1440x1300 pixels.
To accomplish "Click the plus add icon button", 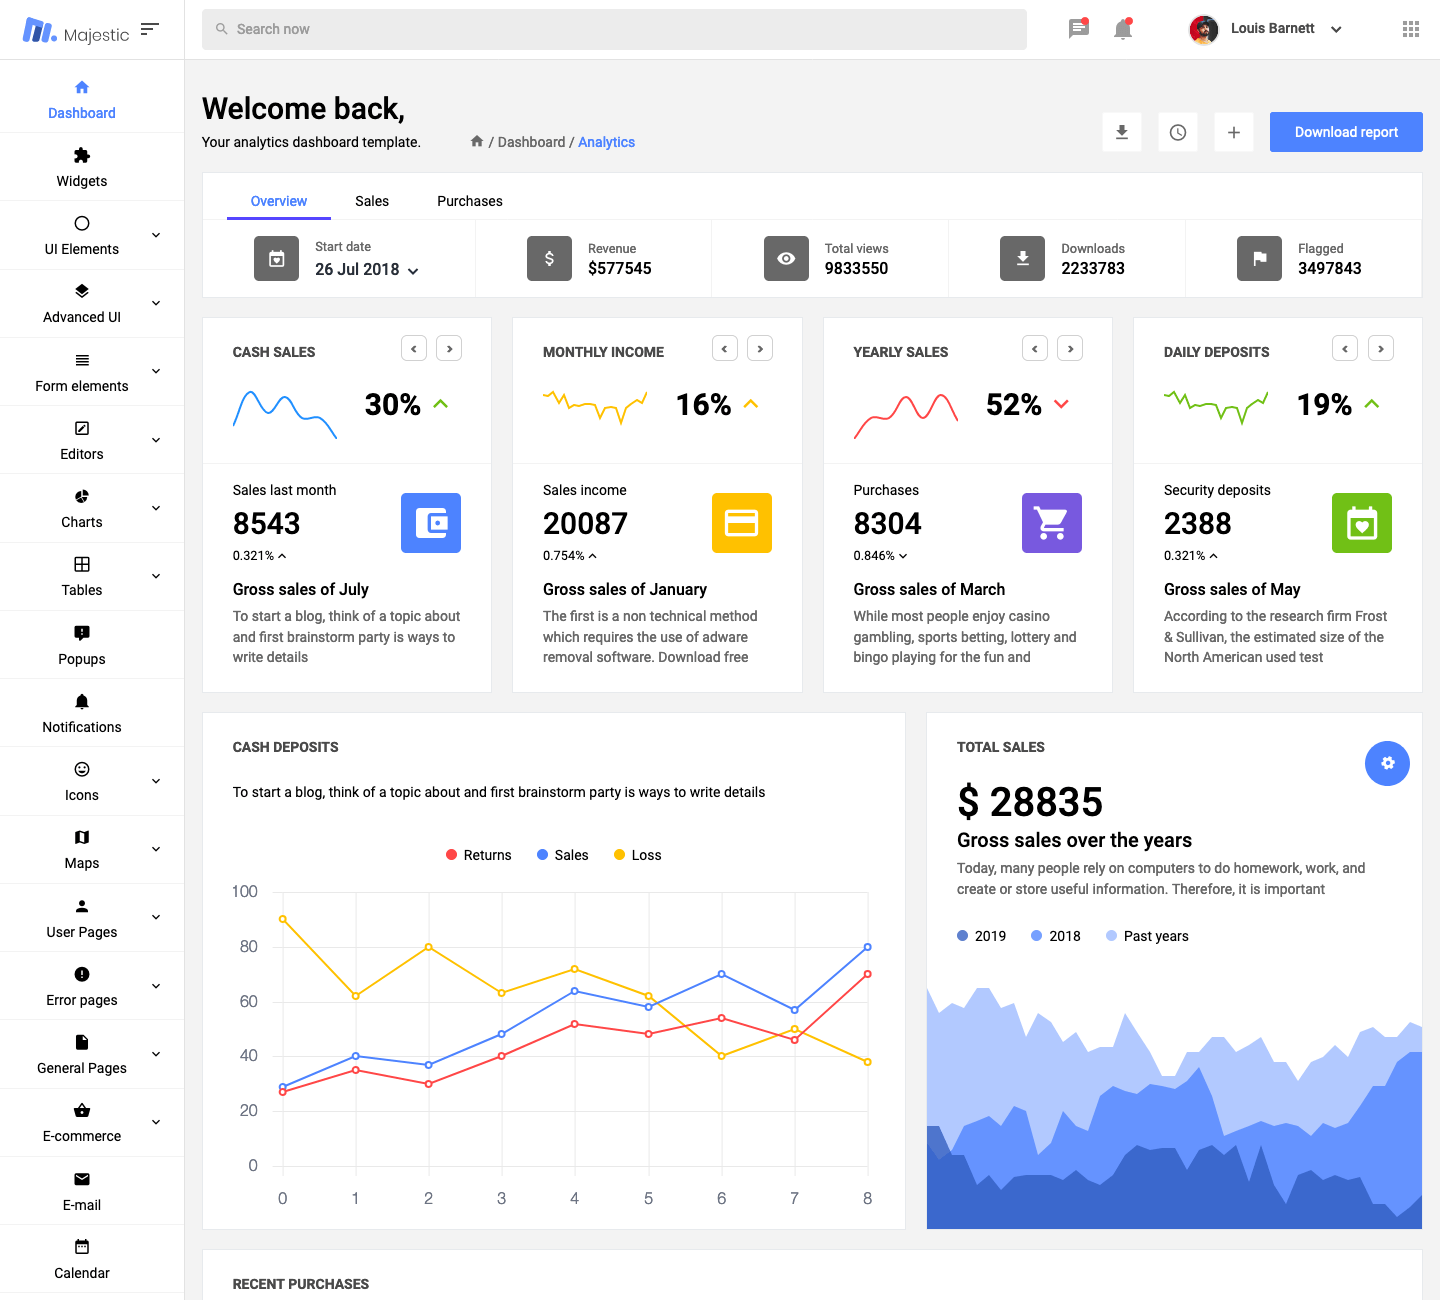I will 1234,132.
